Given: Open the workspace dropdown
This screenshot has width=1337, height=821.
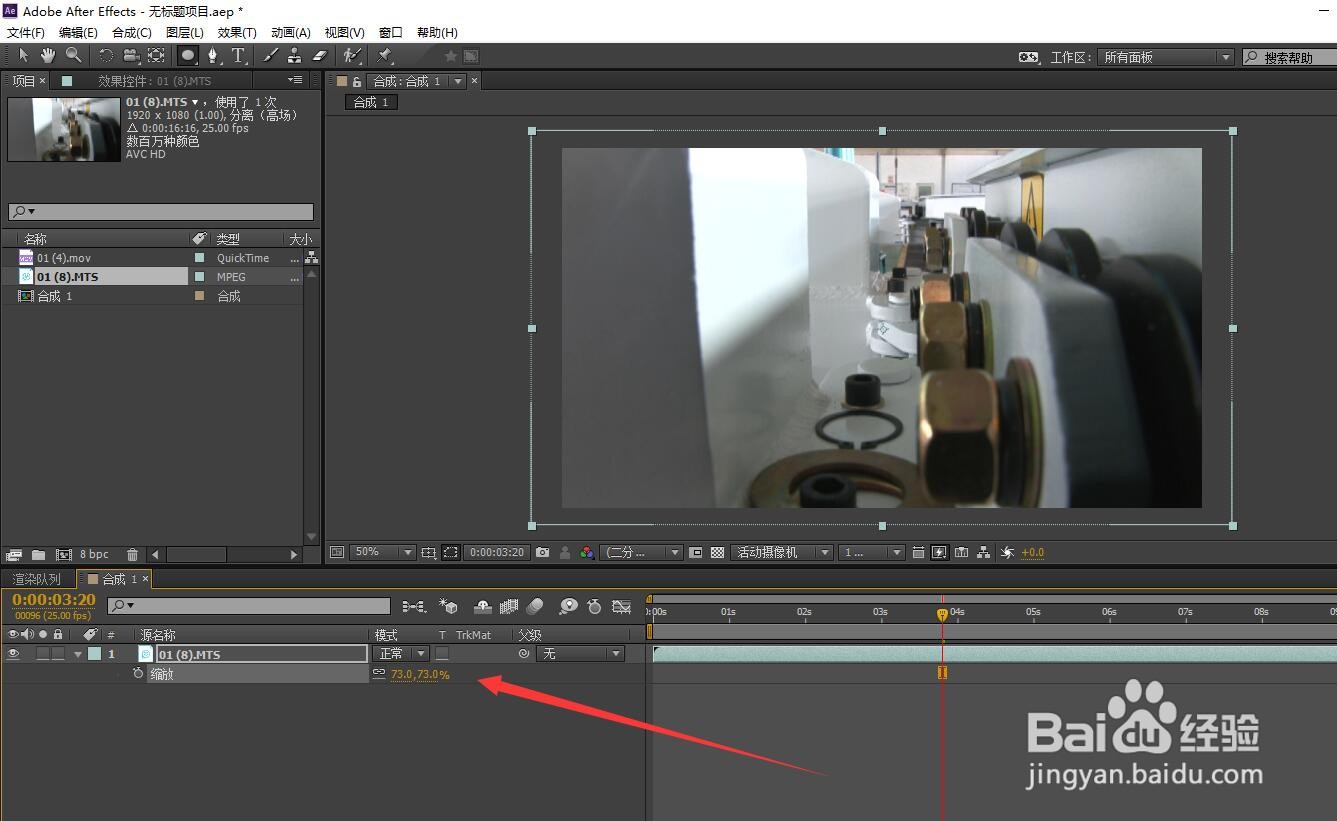Looking at the screenshot, I should [1165, 57].
